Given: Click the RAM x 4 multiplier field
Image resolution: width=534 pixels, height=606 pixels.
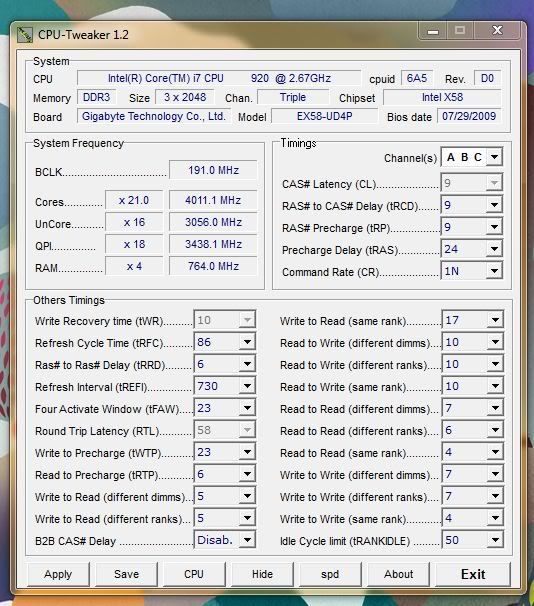Looking at the screenshot, I should [134, 266].
